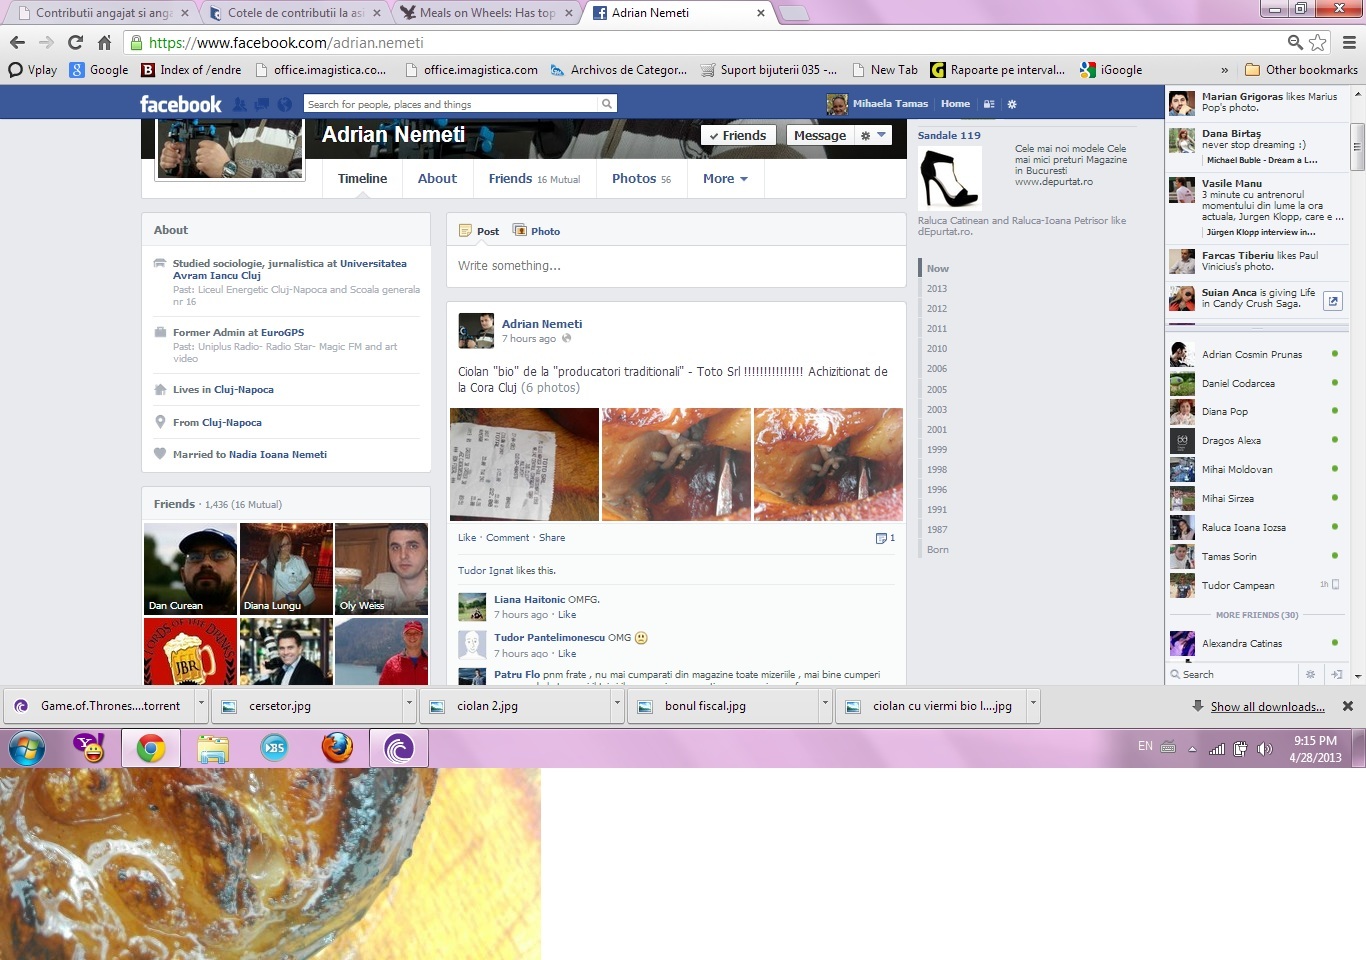Click volume icon in system tray
Viewport: 1366px width, 960px height.
coord(1264,748)
